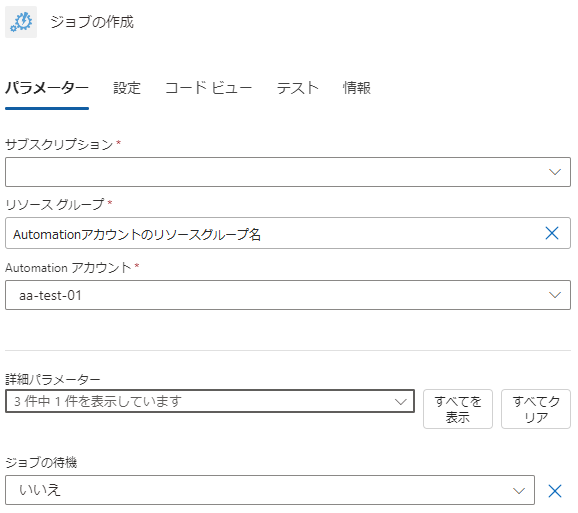Click the いいえ value in ジョブの待機

(x=40, y=490)
